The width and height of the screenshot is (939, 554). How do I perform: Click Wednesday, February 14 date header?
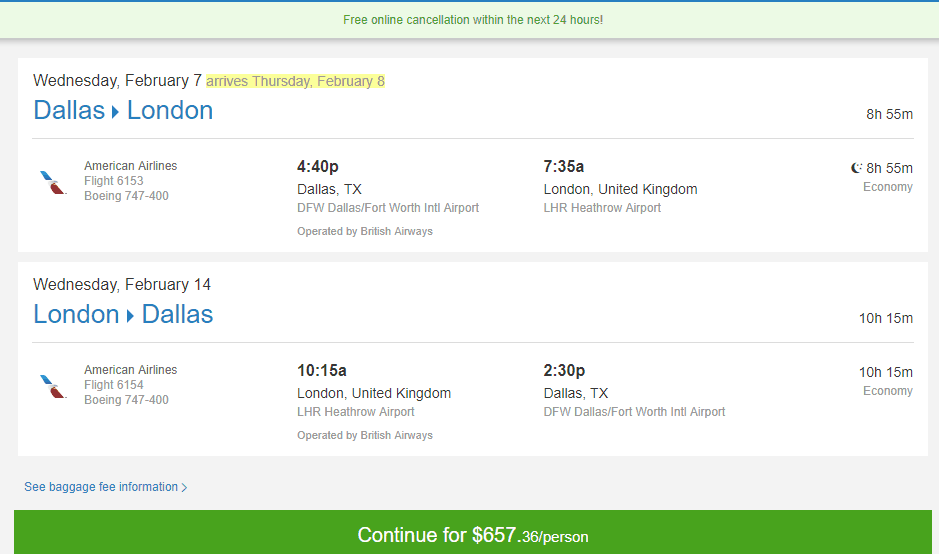122,284
